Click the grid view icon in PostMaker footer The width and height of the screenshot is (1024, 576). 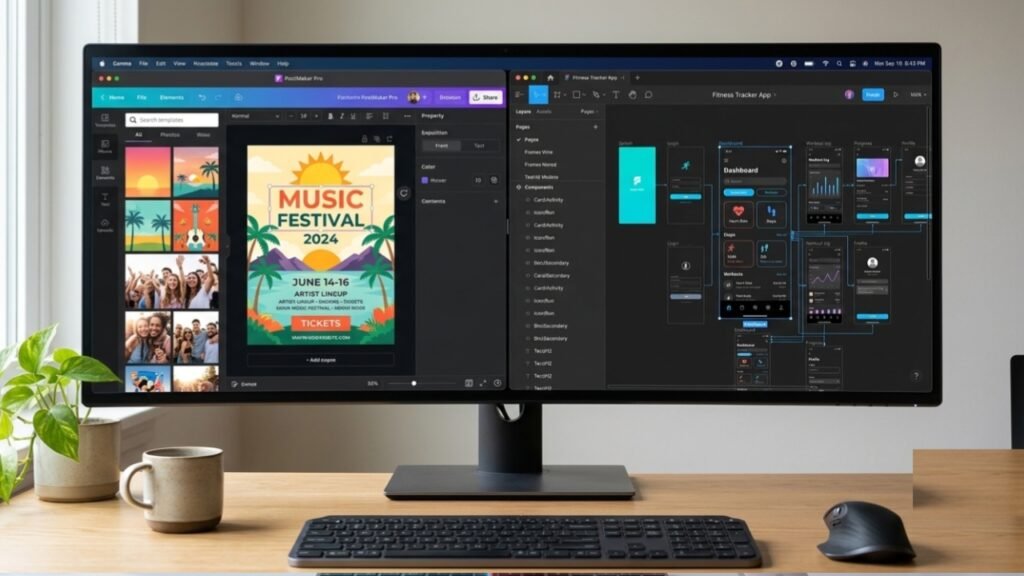pos(469,383)
